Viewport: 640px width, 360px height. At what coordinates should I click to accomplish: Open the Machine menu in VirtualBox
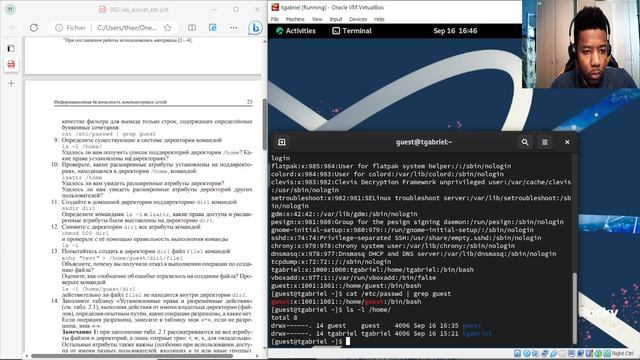click(x=295, y=19)
